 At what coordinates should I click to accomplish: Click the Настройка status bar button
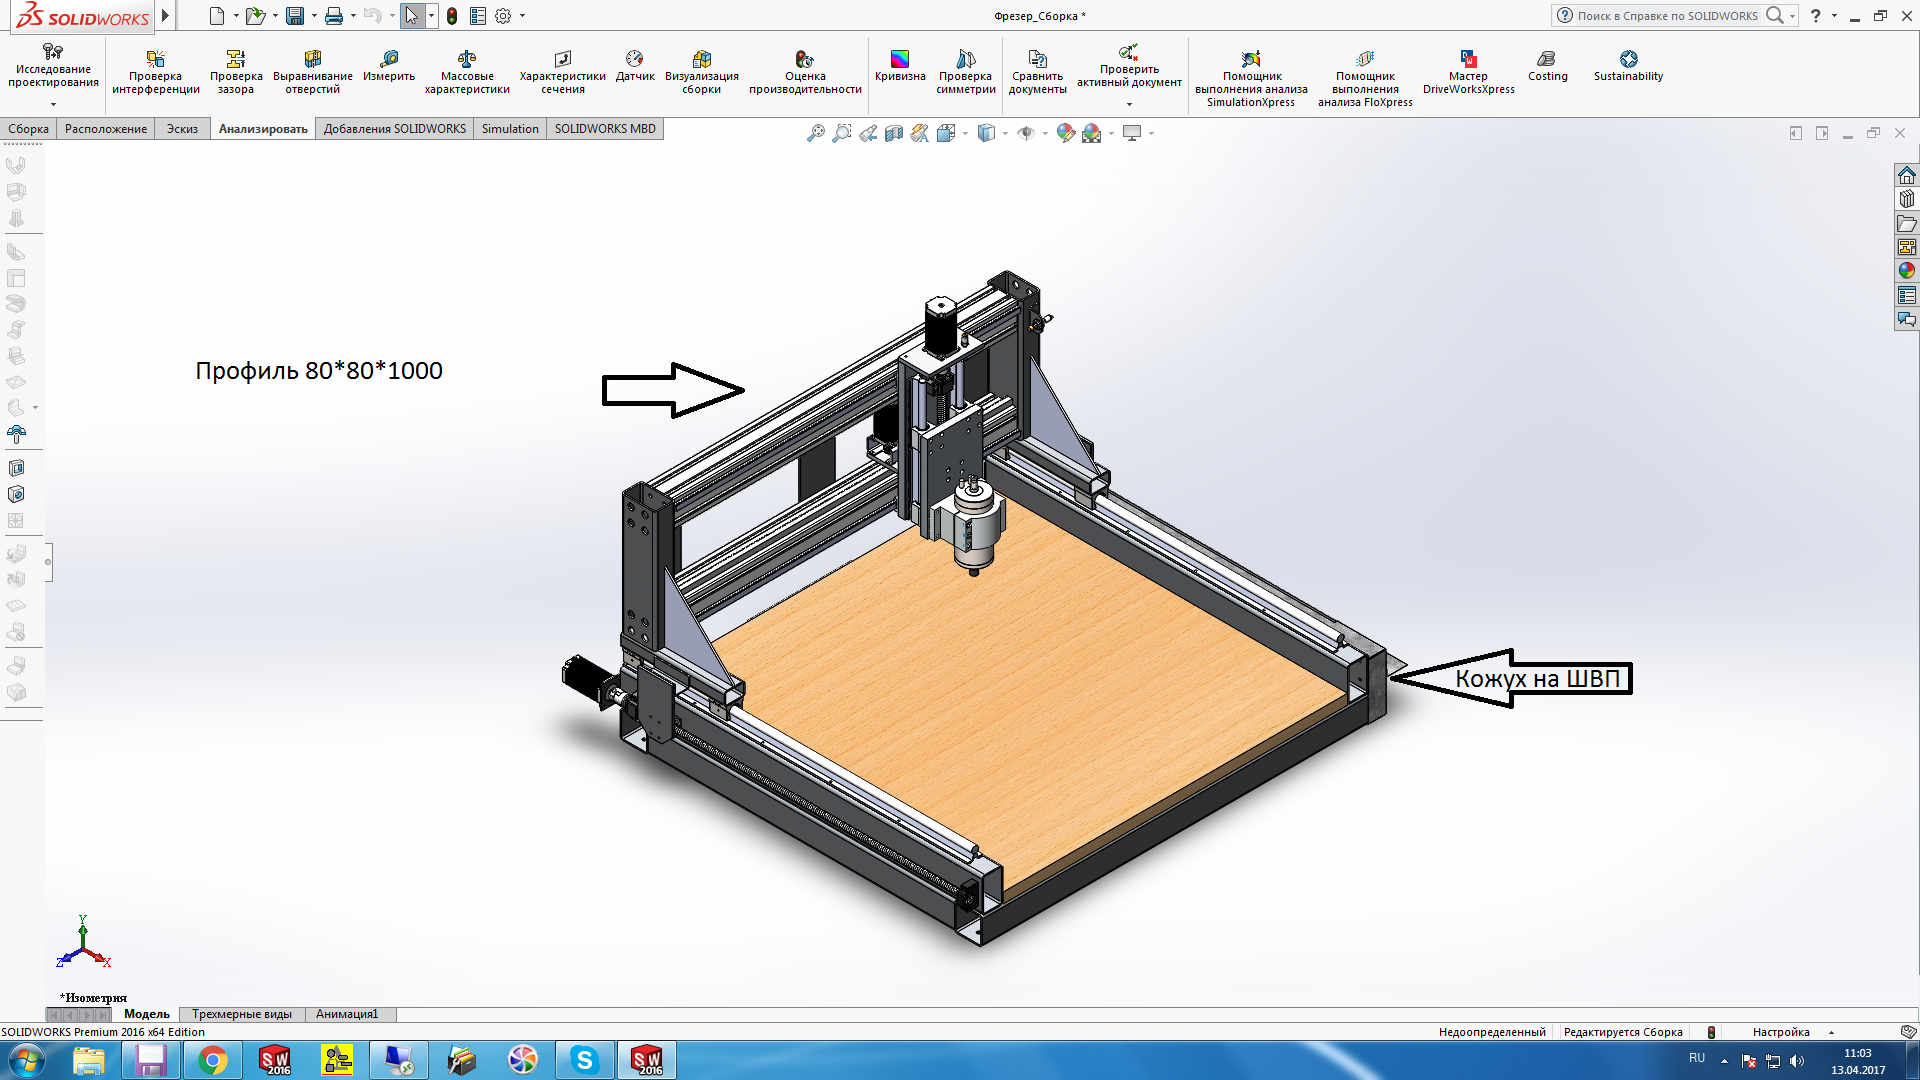(x=1781, y=1032)
